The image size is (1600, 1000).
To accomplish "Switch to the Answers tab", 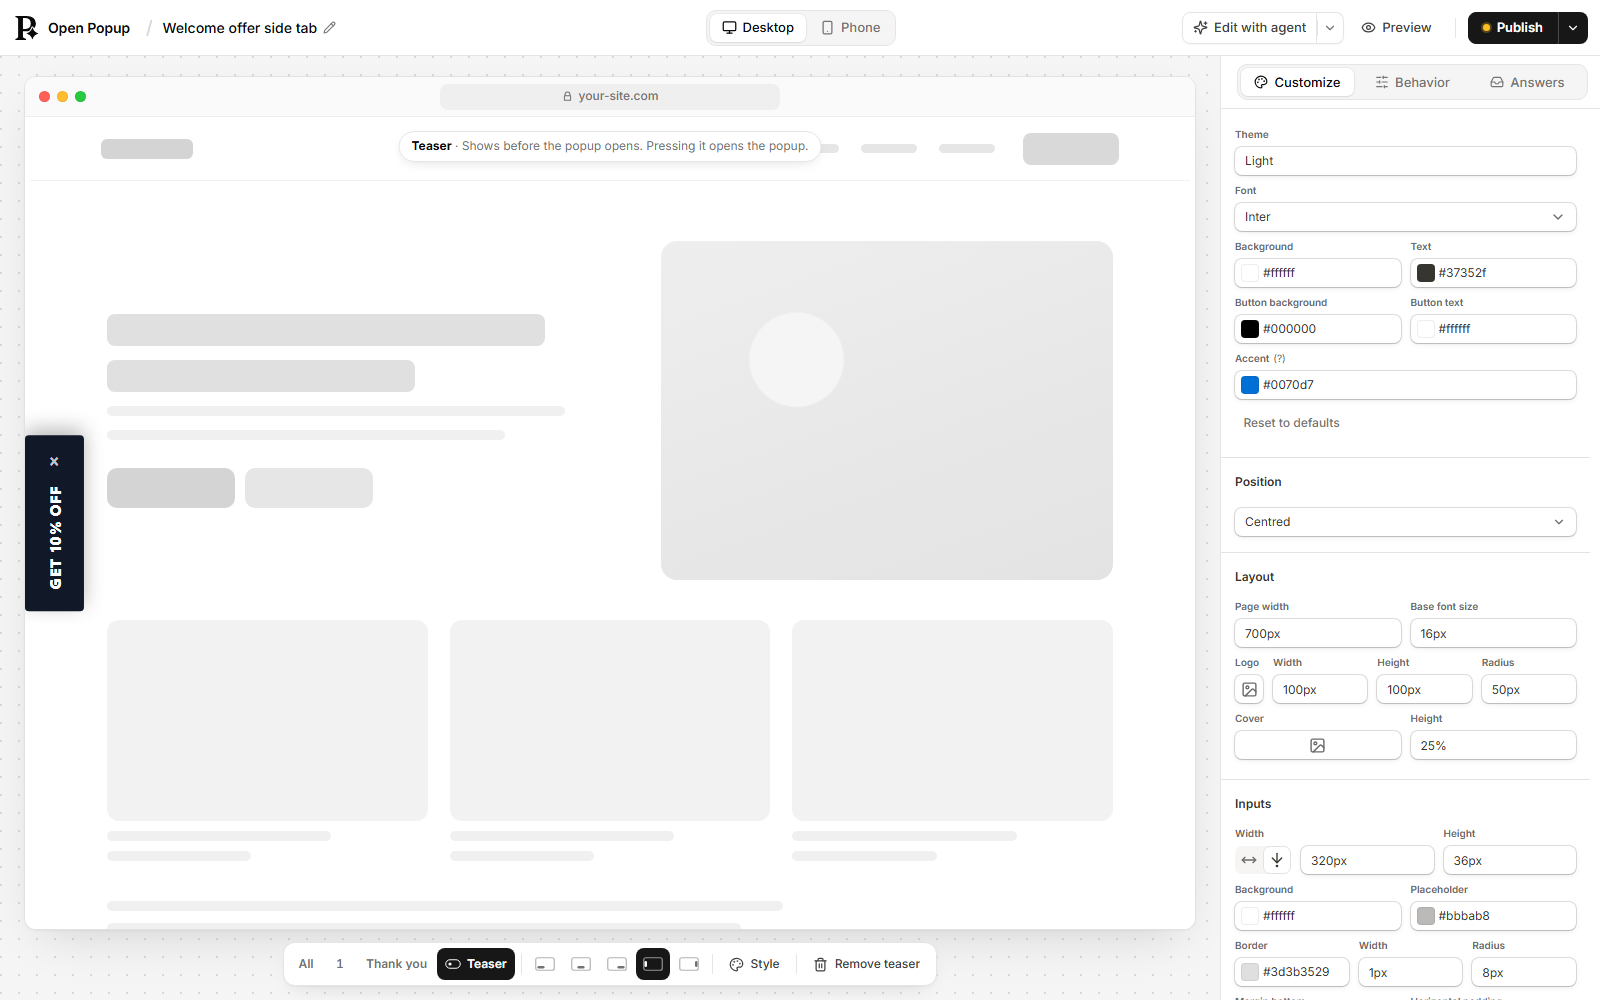I will pyautogui.click(x=1527, y=82).
